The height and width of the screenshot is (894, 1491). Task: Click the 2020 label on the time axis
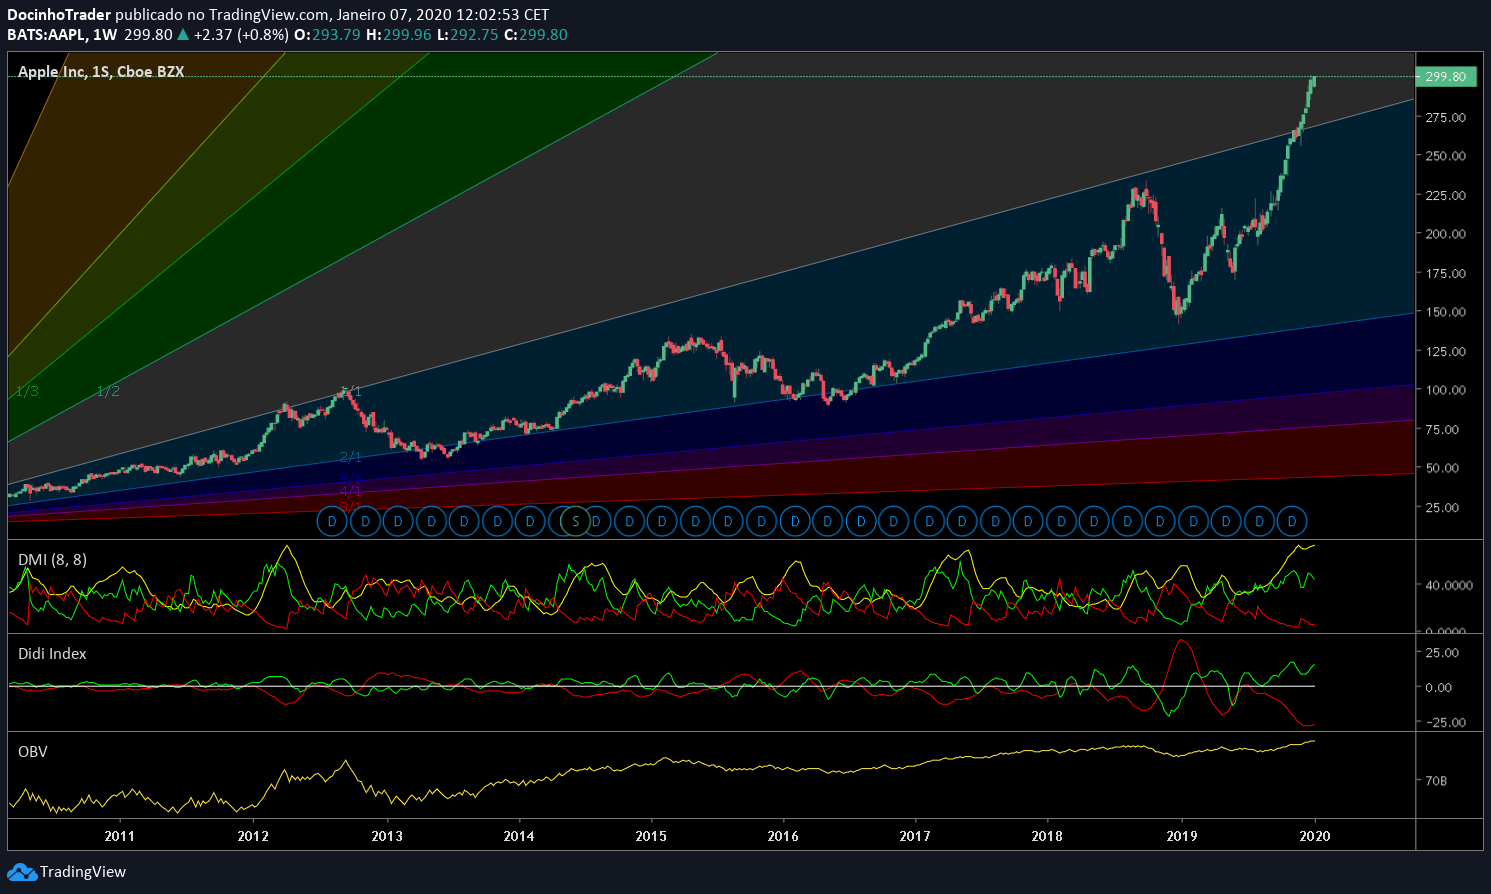1315,836
